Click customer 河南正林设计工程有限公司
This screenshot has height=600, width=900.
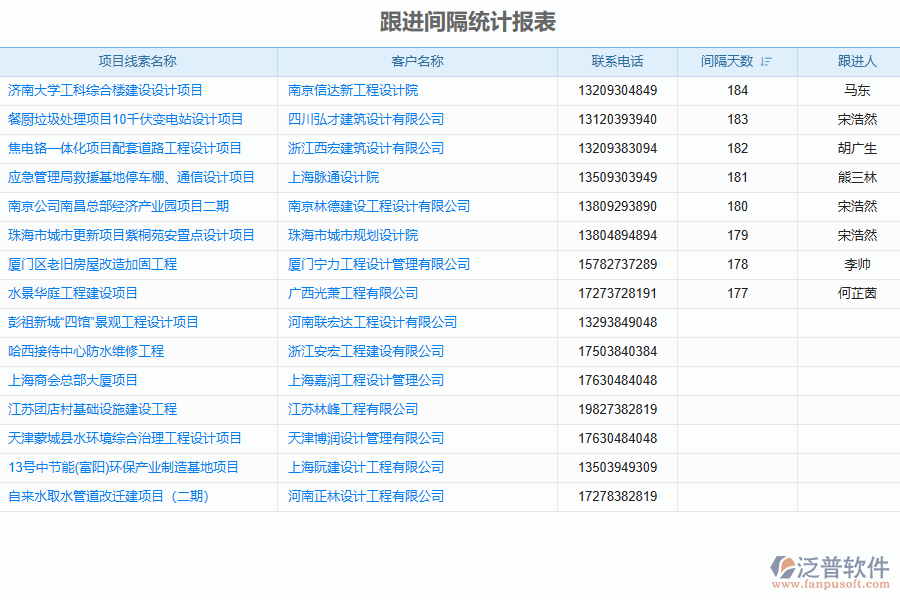pos(366,497)
